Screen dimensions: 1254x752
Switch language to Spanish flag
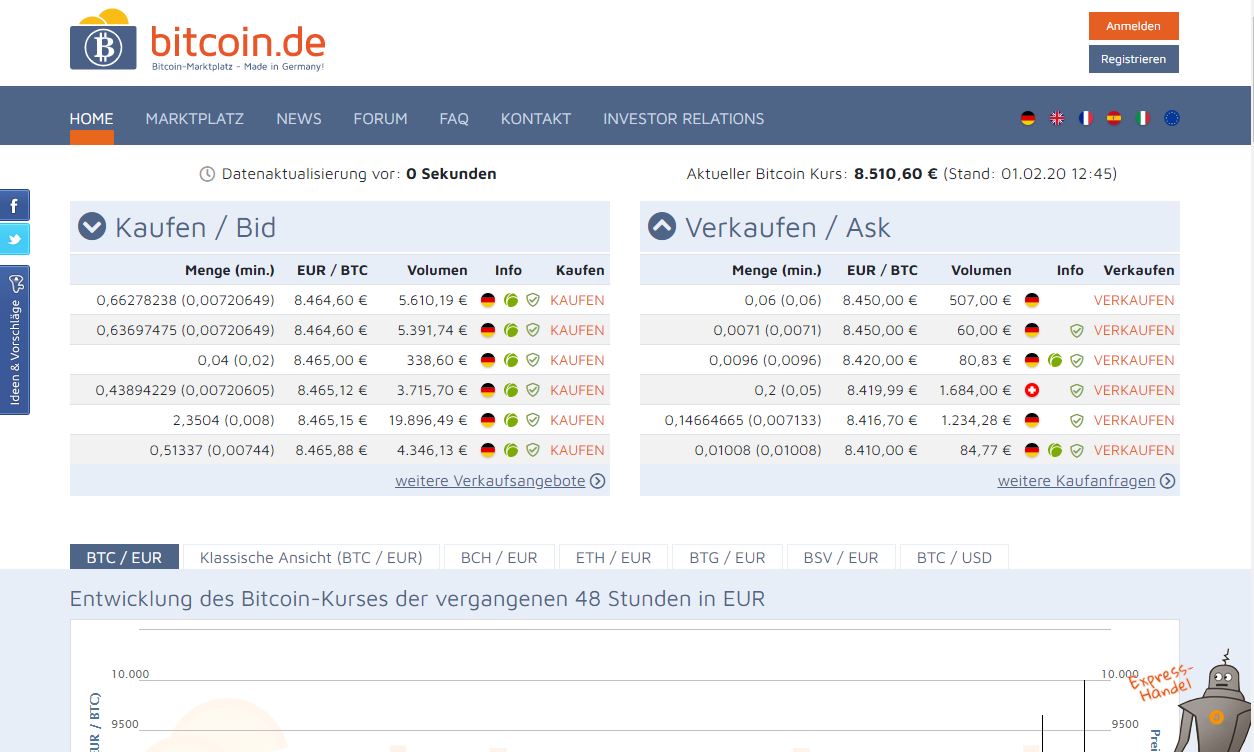click(x=1114, y=118)
